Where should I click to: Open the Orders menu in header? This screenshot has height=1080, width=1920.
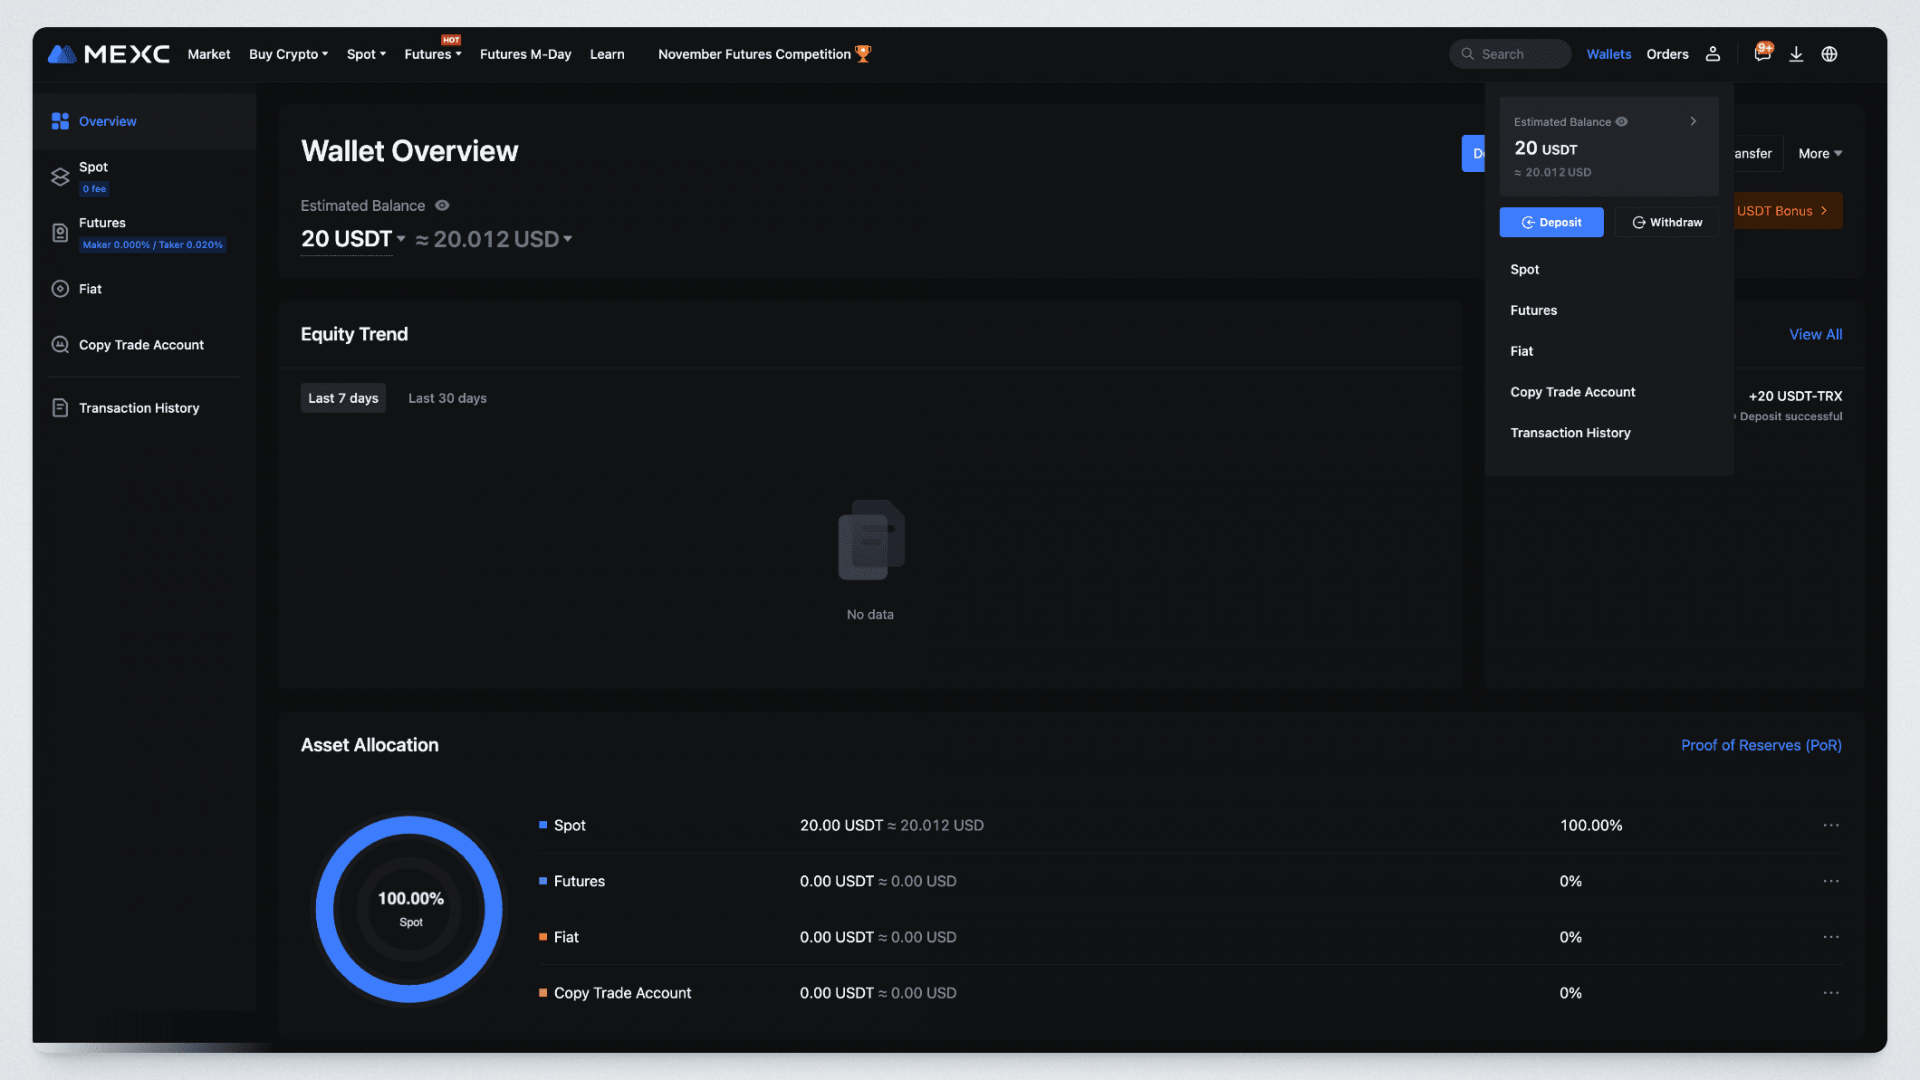pos(1667,54)
